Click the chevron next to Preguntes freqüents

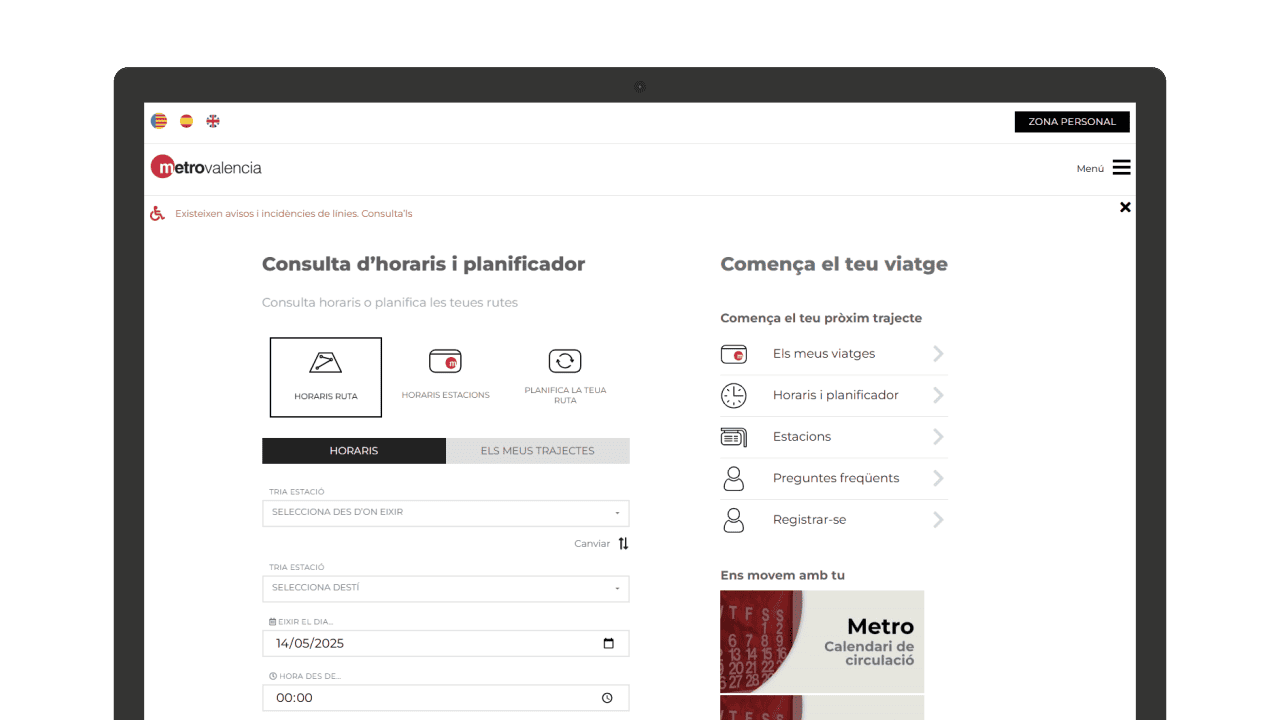pos(938,478)
